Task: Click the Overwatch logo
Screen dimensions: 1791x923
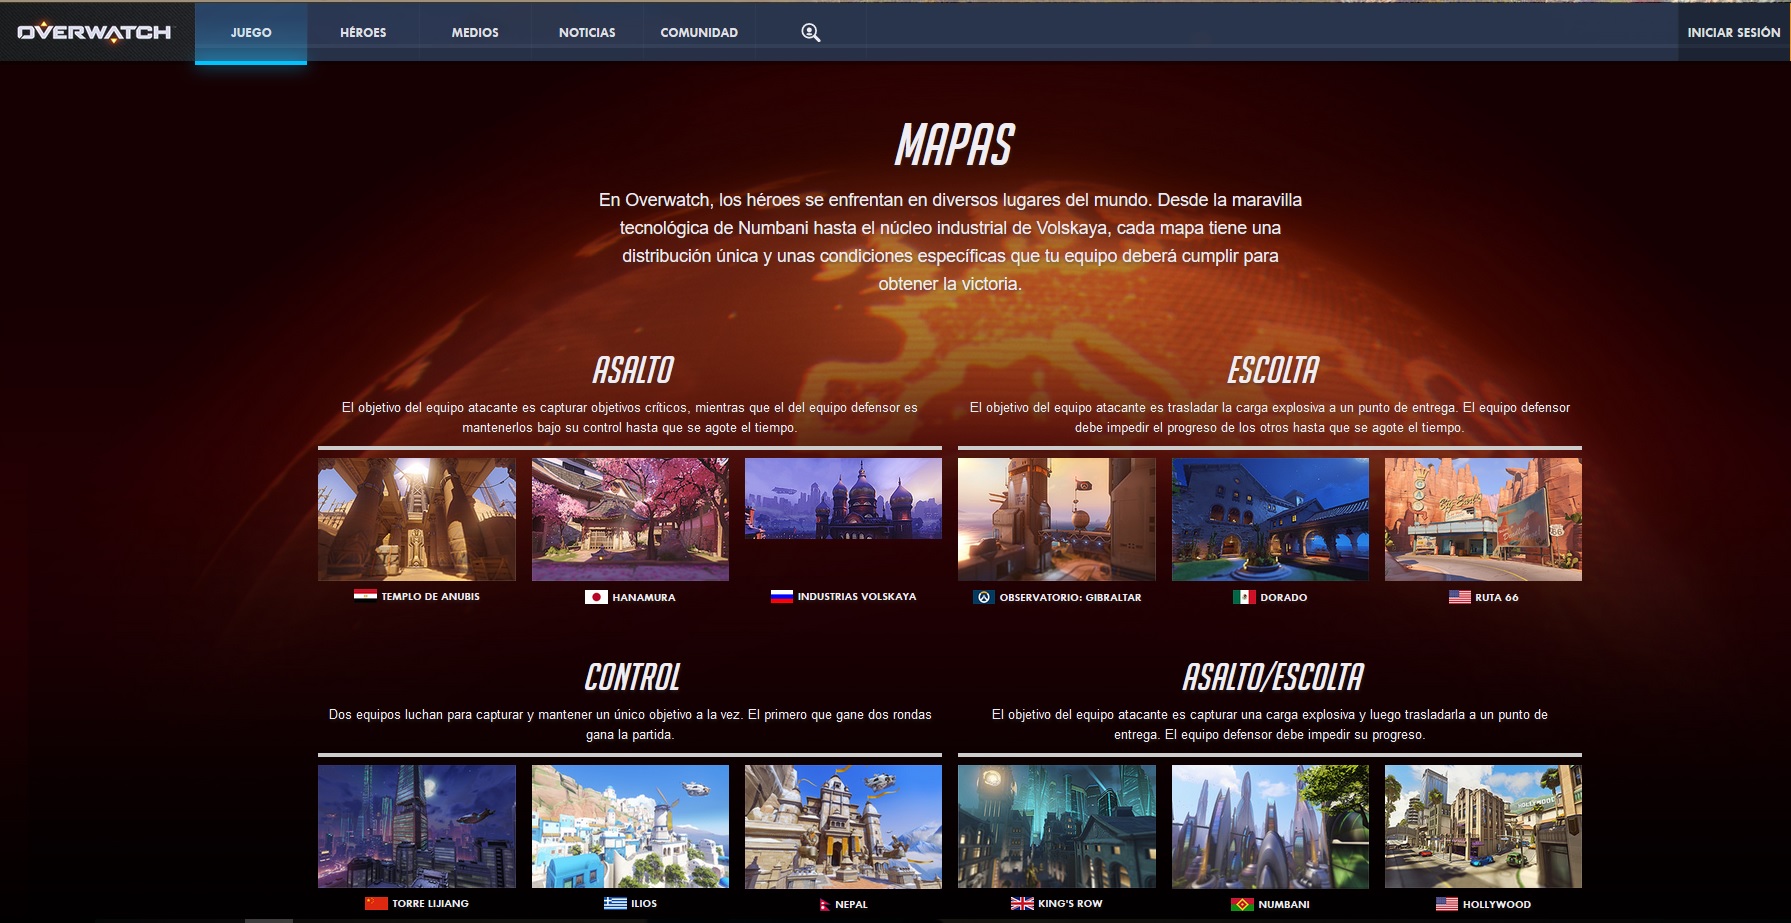Action: pyautogui.click(x=94, y=32)
